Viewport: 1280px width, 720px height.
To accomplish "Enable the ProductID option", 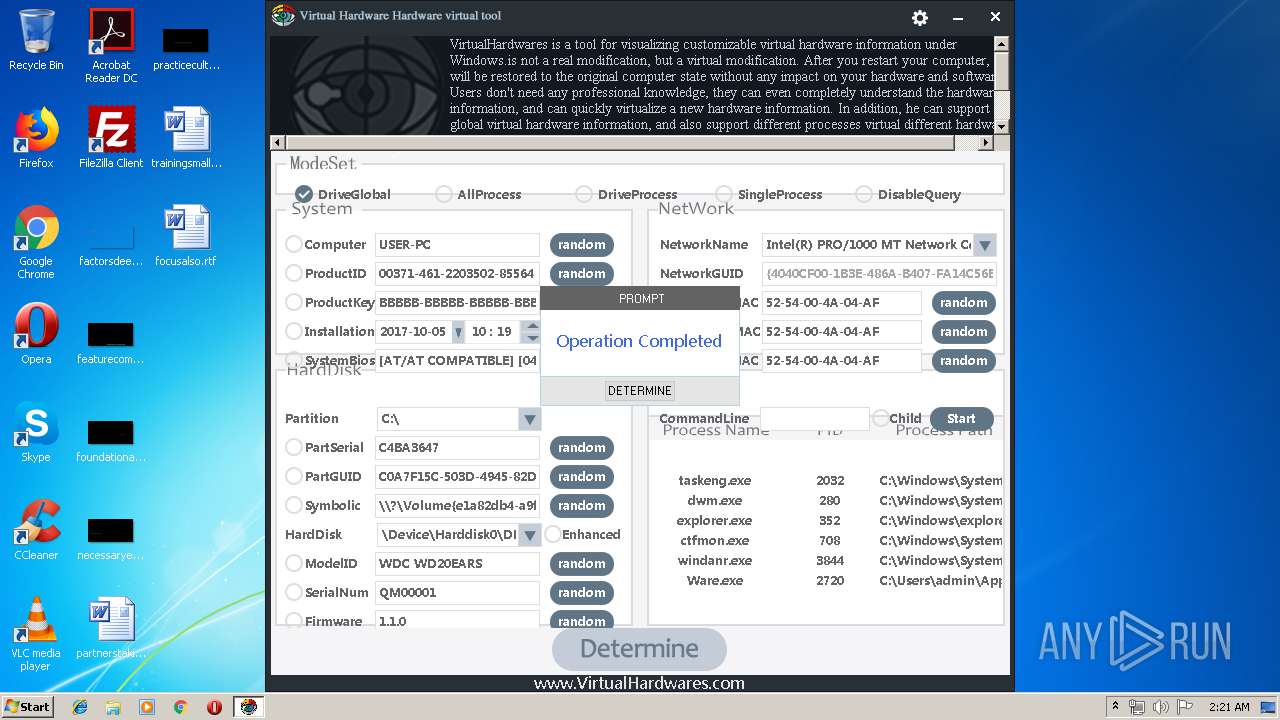I will pyautogui.click(x=294, y=273).
